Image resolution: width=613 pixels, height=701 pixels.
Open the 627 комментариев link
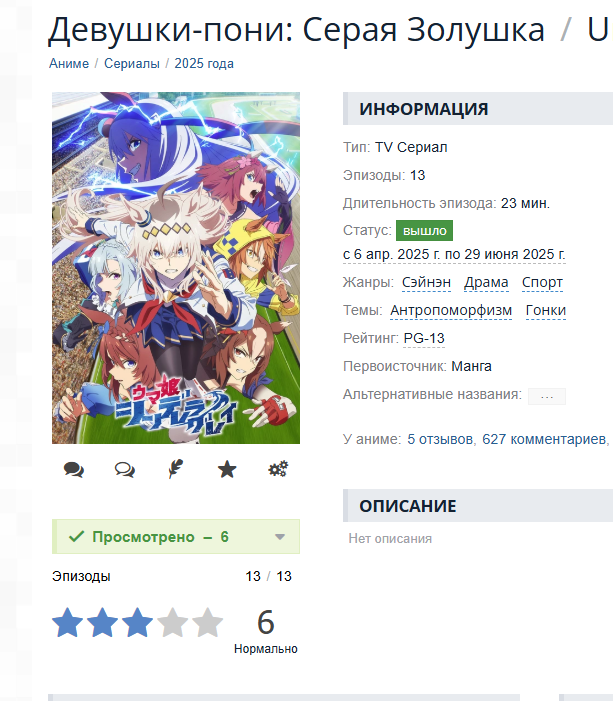point(544,439)
